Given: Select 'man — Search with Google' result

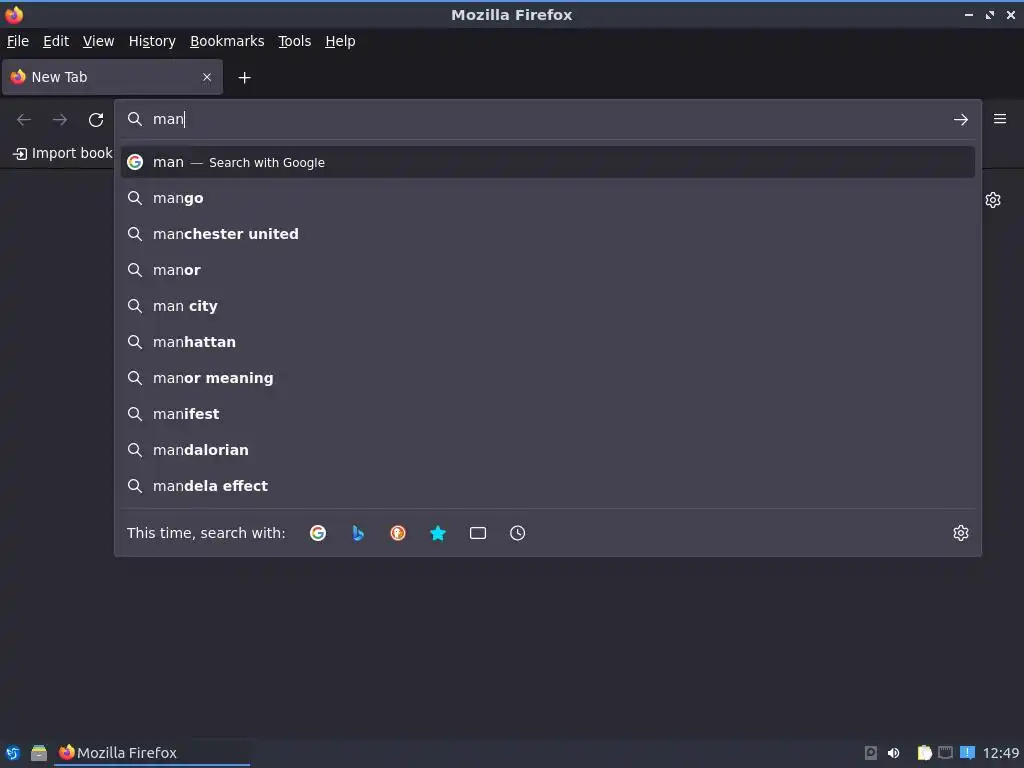Looking at the screenshot, I should [547, 162].
